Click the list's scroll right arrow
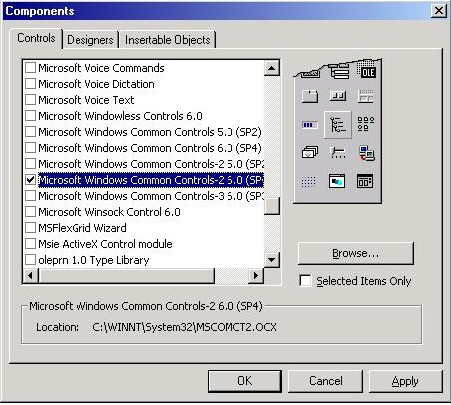 256,276
